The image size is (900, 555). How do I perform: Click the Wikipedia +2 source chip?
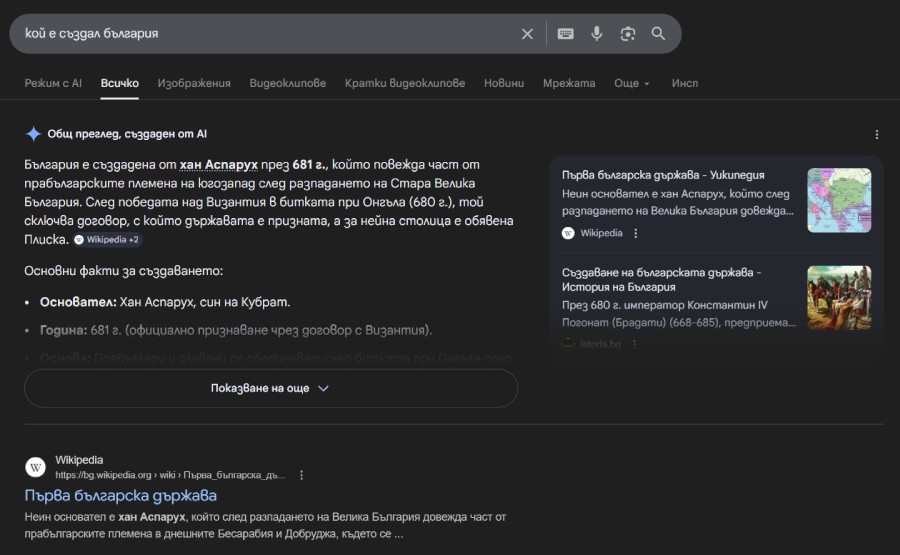[x=107, y=240]
